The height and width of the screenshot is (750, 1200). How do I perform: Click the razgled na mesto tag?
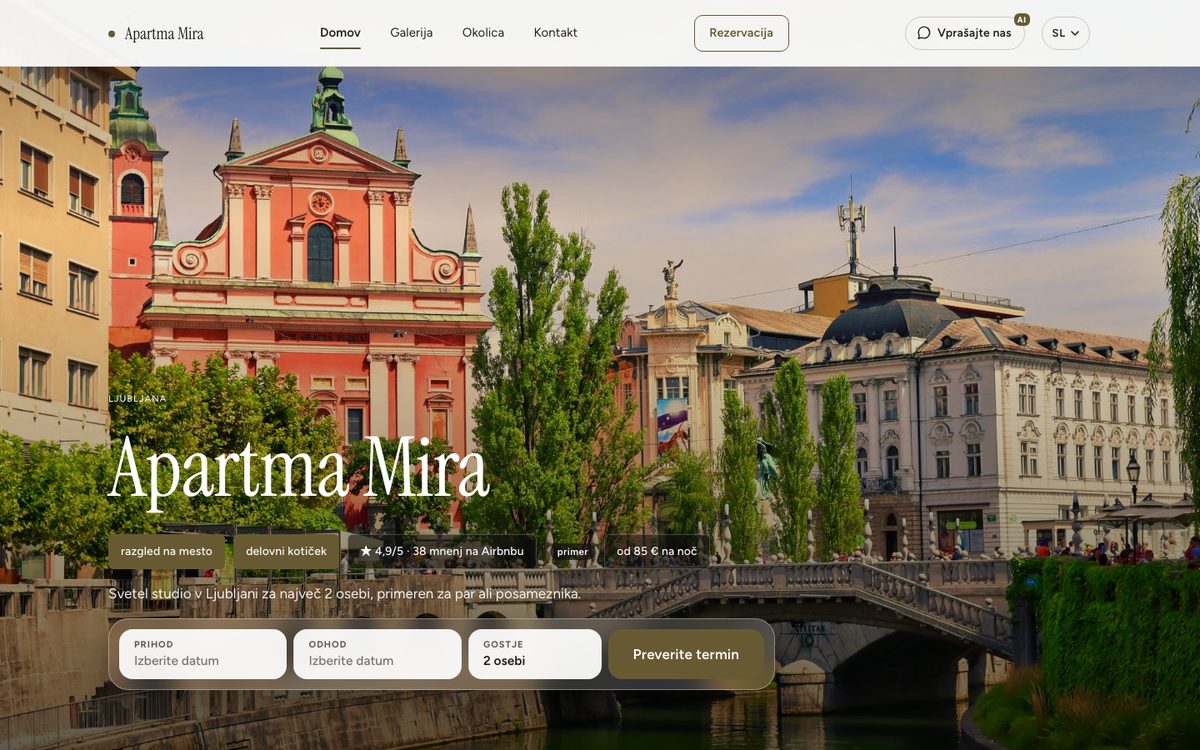[166, 551]
